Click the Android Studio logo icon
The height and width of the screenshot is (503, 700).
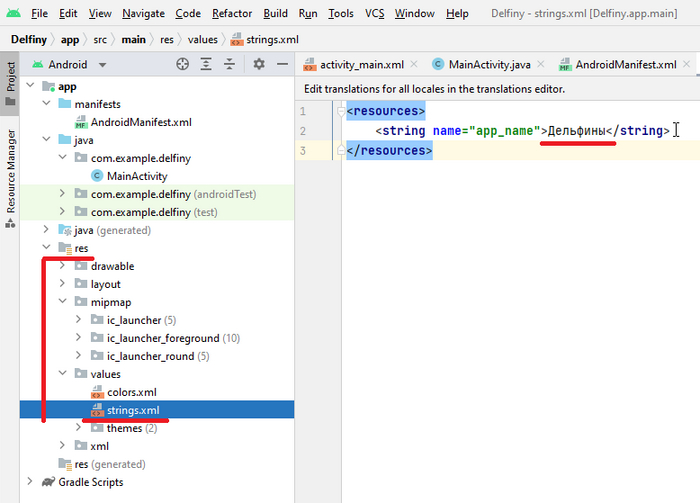(12, 14)
